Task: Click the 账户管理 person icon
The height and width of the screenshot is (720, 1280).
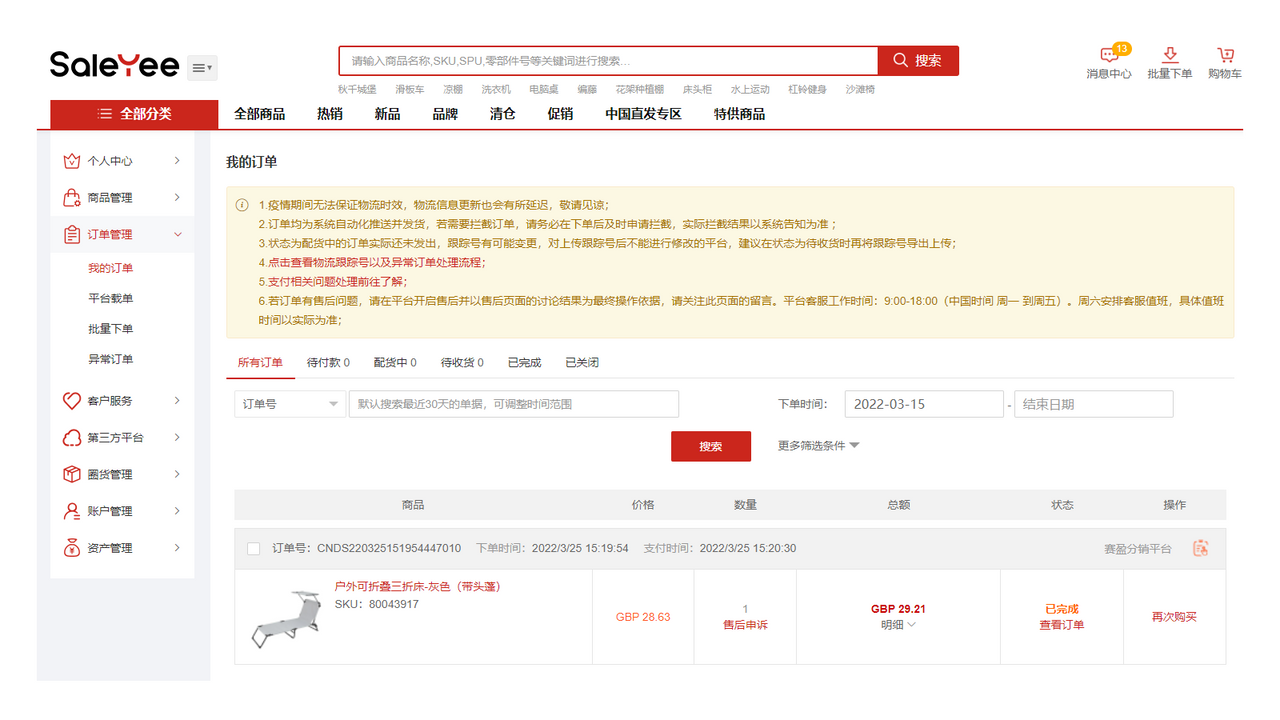Action: [x=71, y=511]
